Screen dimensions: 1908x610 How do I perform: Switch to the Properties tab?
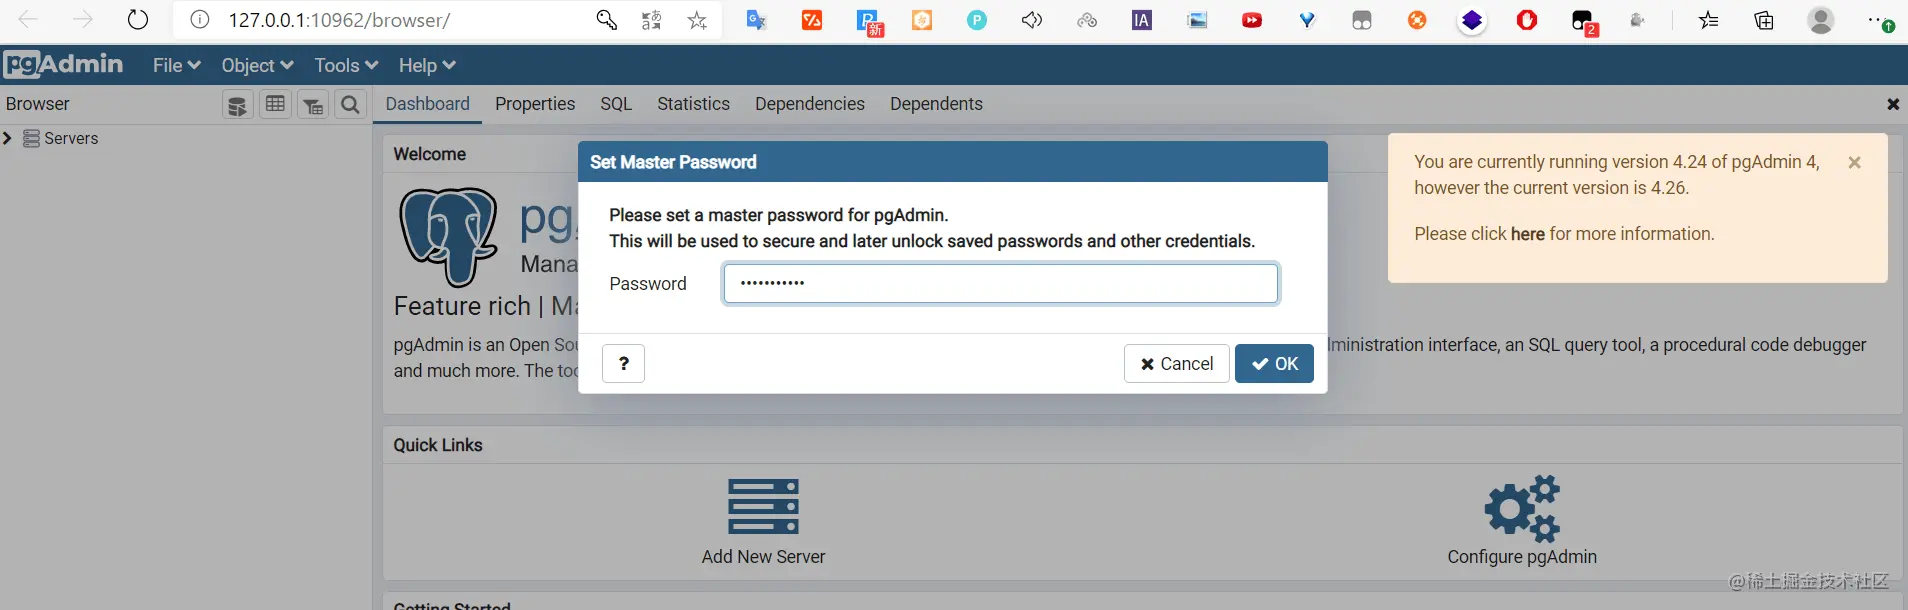pyautogui.click(x=535, y=104)
